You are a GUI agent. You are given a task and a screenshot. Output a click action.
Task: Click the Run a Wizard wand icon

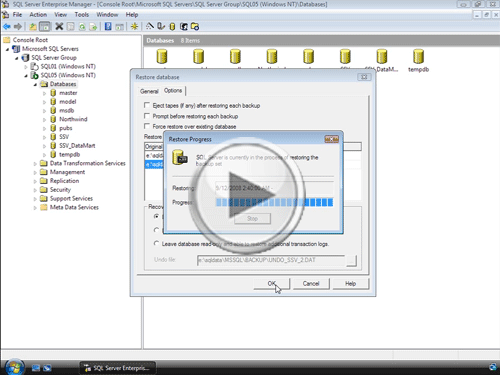pyautogui.click(x=150, y=26)
